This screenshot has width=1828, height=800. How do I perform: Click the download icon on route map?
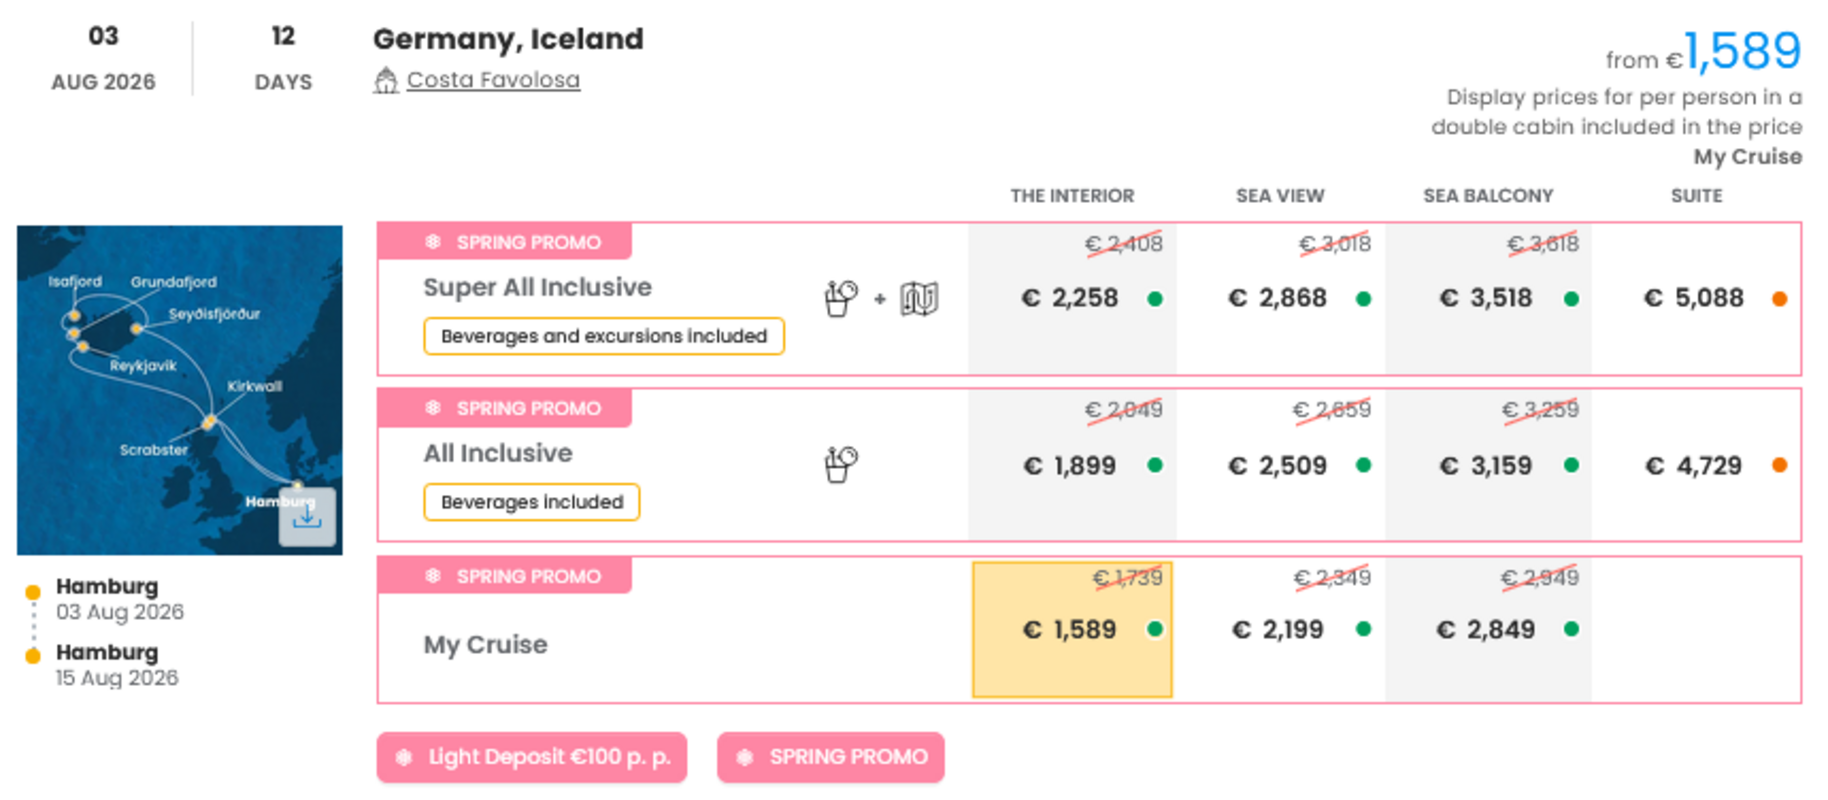[x=307, y=517]
